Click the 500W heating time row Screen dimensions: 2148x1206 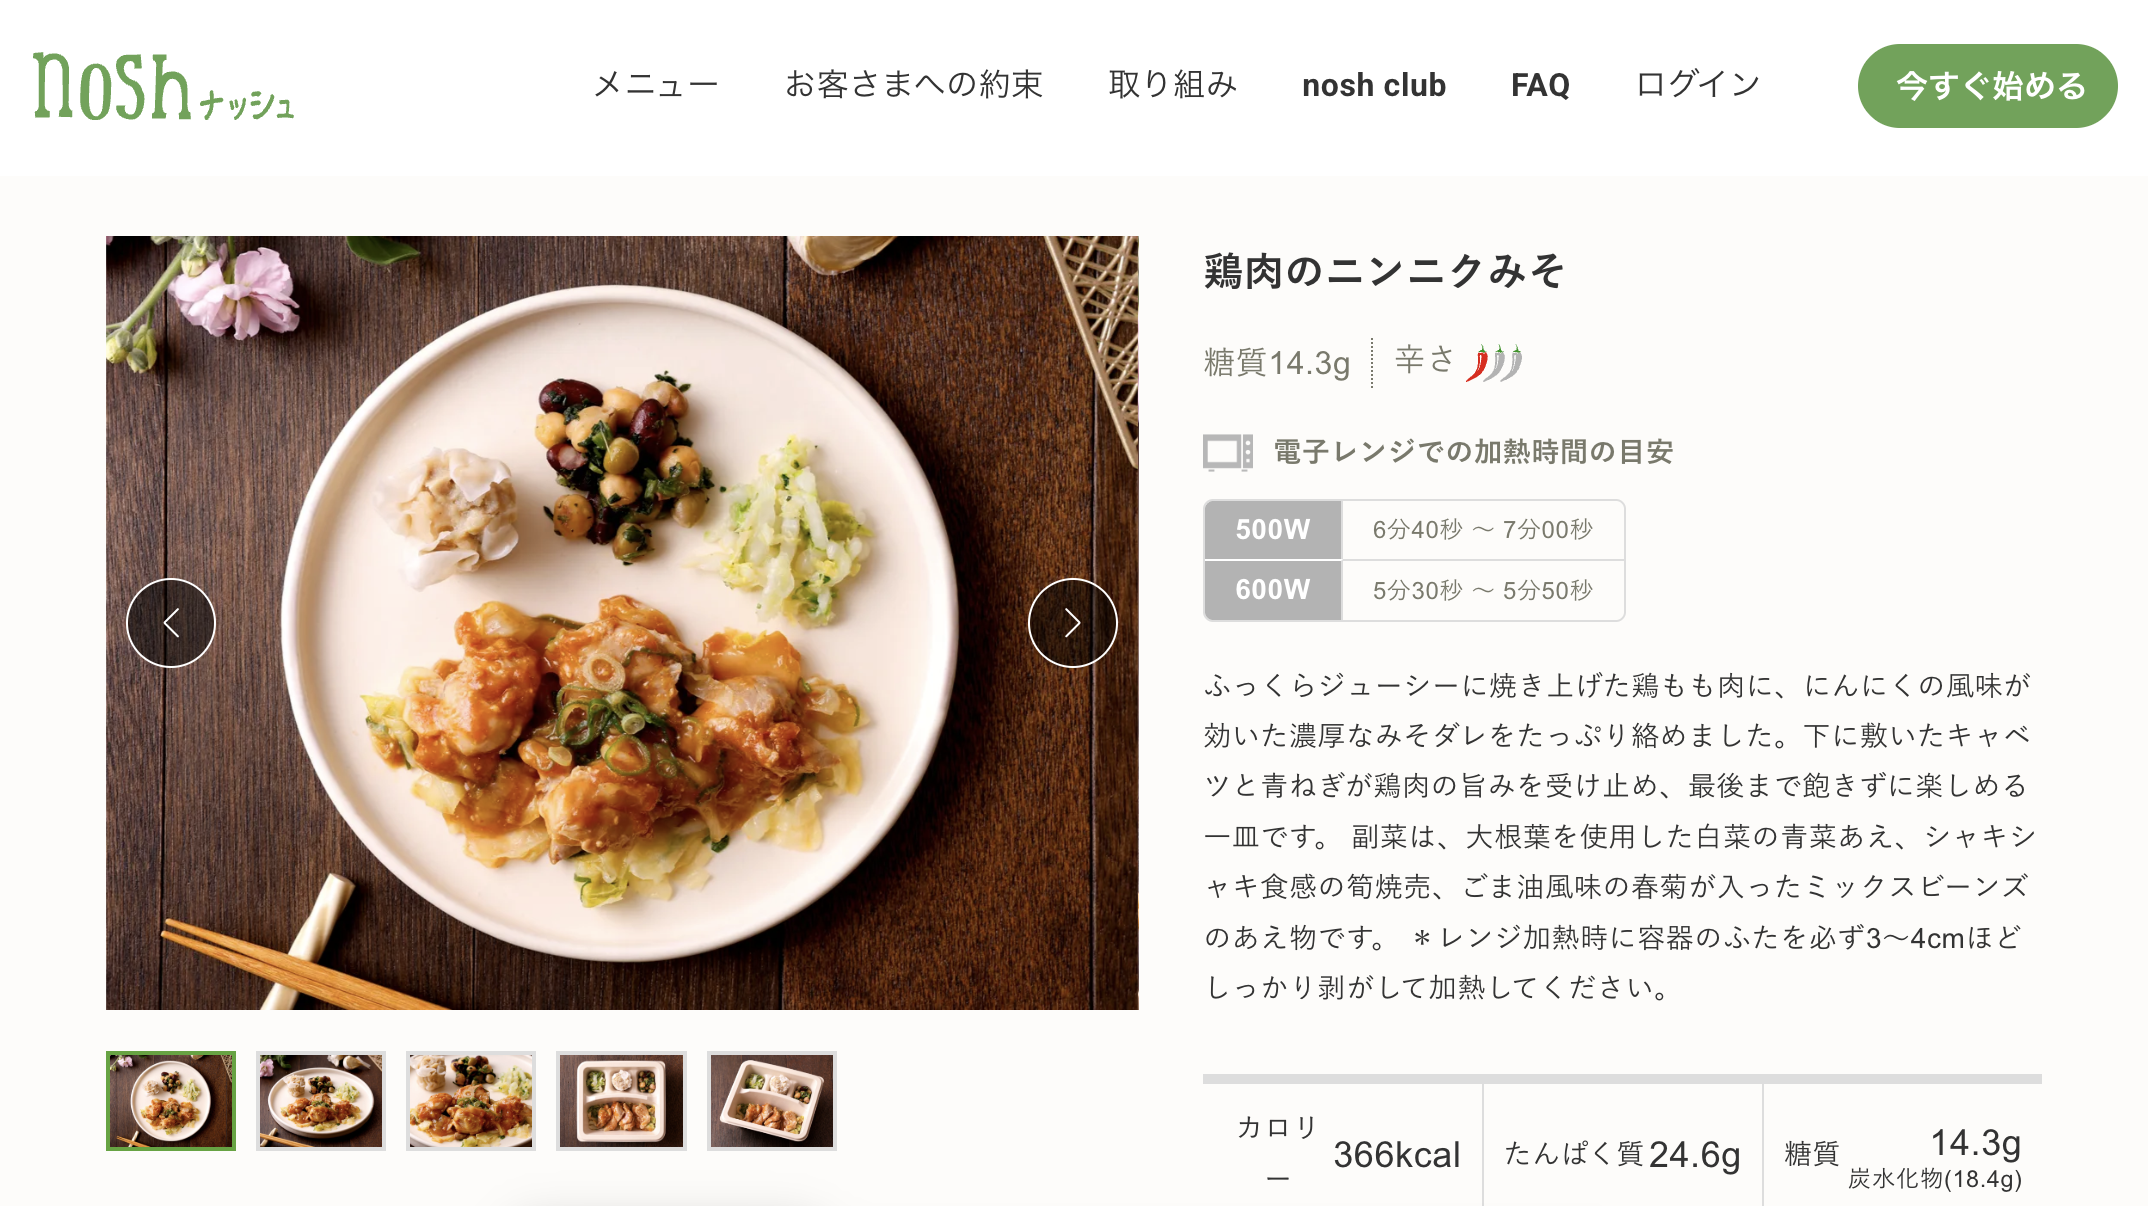[x=1414, y=530]
